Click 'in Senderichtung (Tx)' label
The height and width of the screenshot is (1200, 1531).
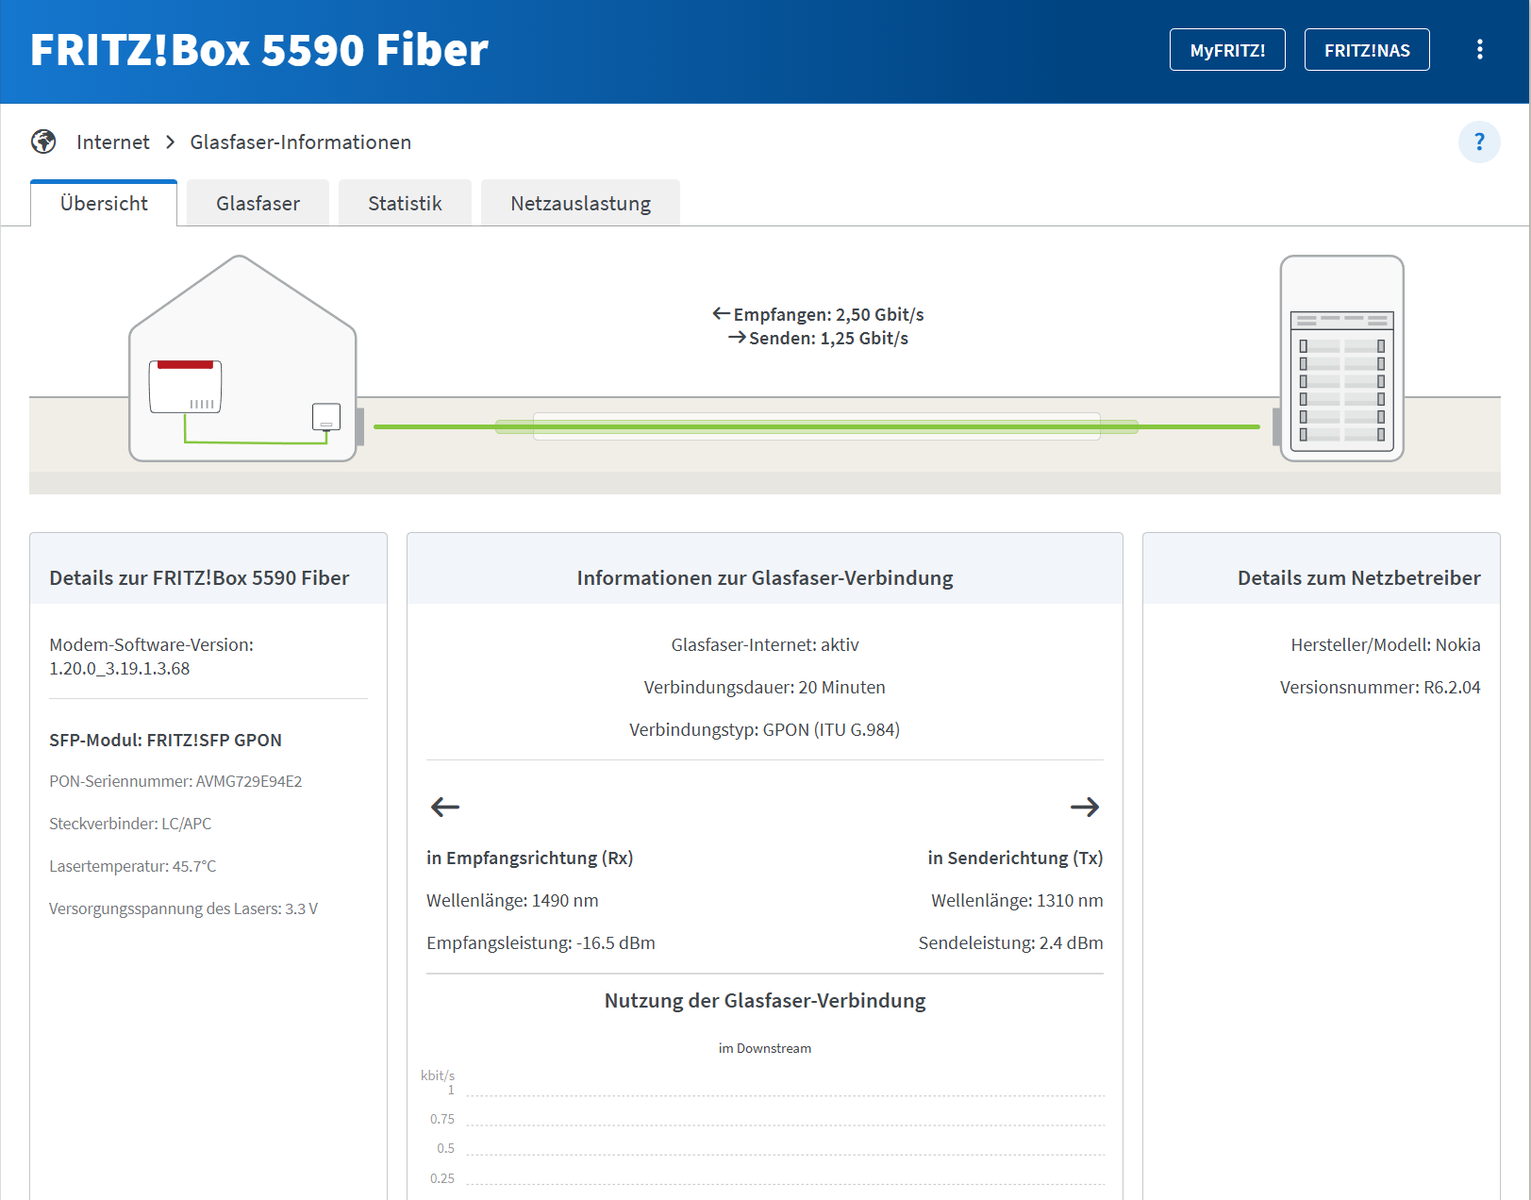[1015, 858]
